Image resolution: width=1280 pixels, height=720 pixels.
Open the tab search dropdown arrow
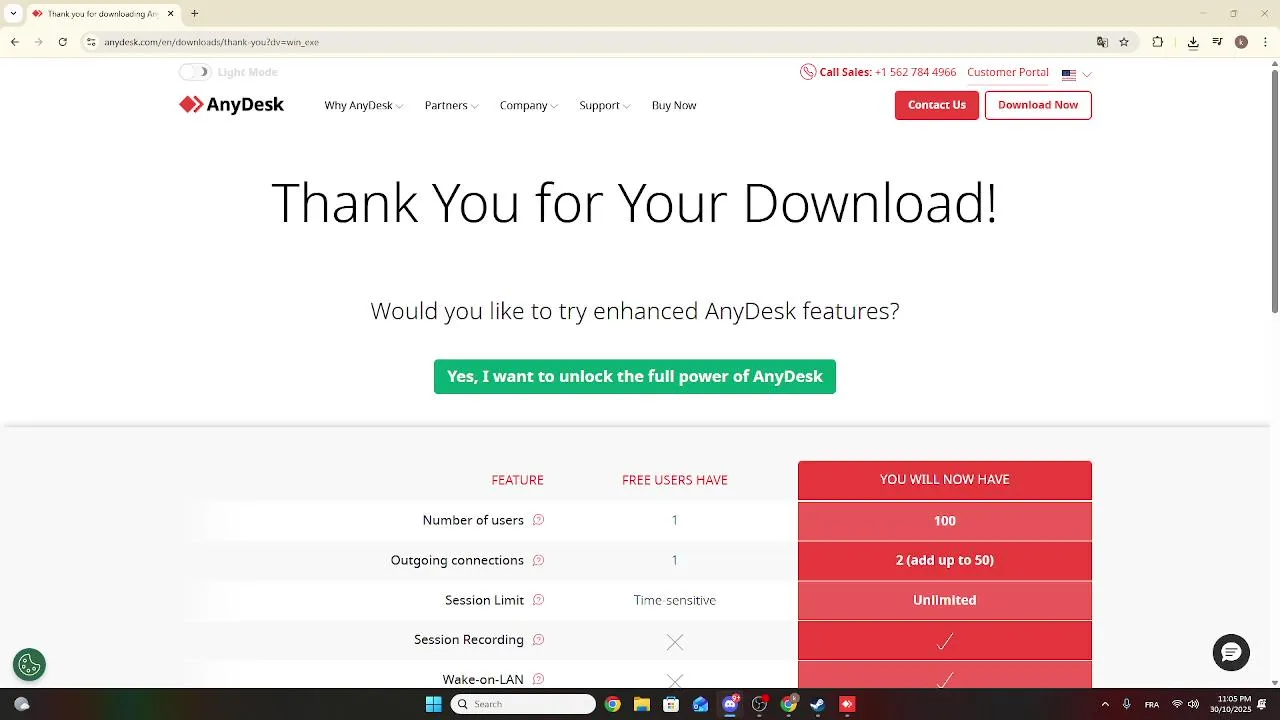(x=13, y=14)
